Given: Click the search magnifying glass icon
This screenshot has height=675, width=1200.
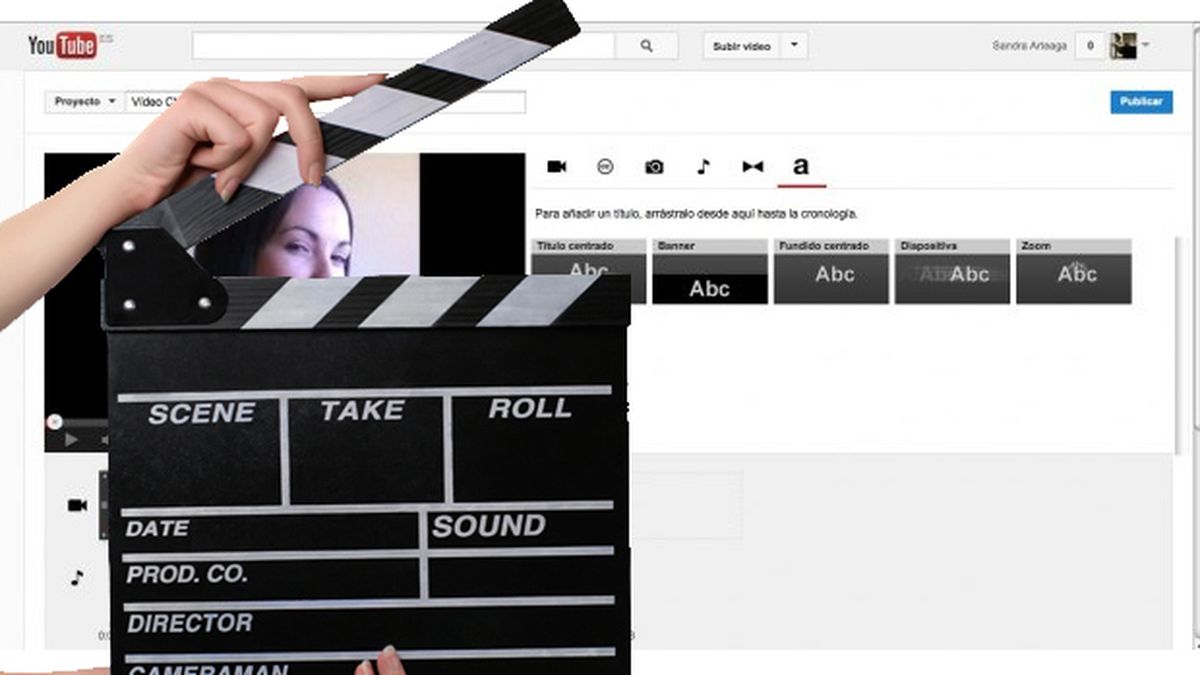Looking at the screenshot, I should tap(646, 45).
